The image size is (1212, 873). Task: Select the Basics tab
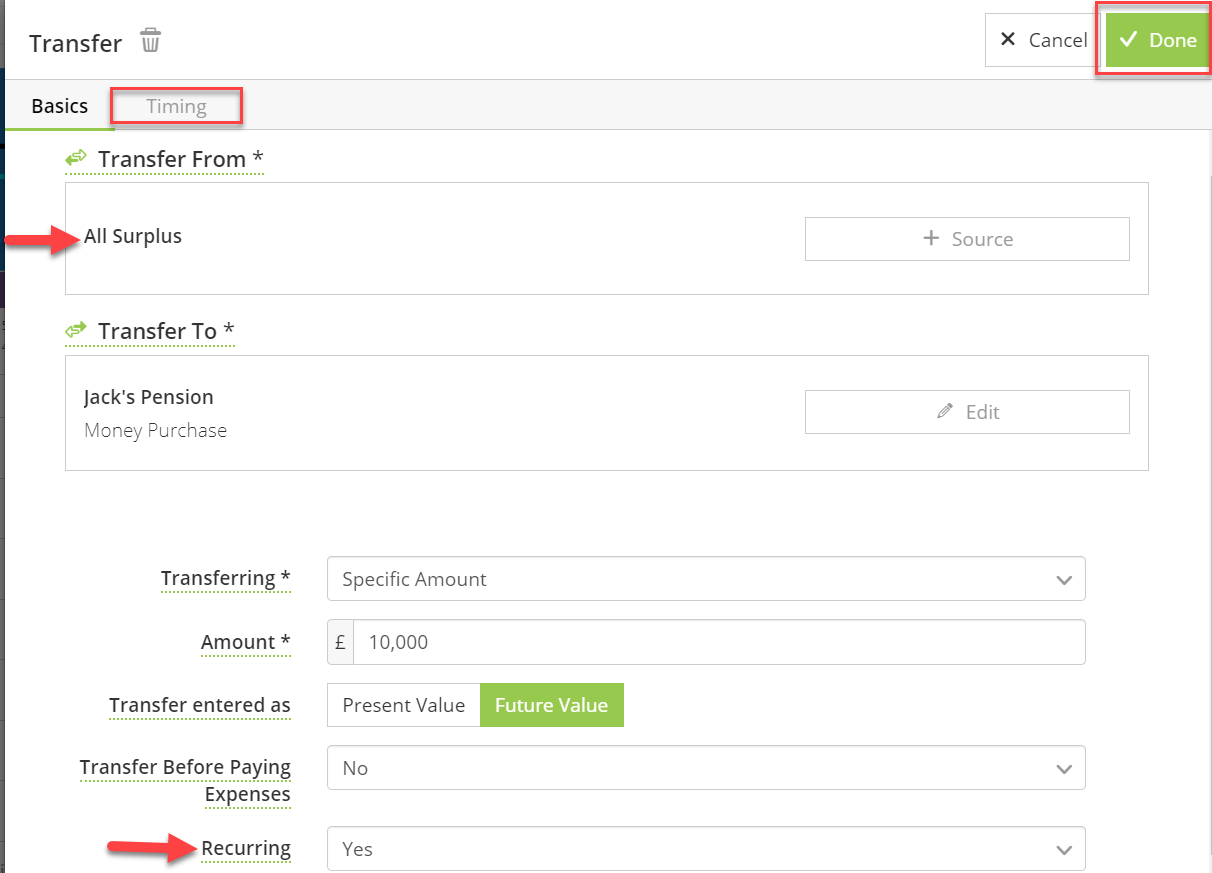pyautogui.click(x=60, y=106)
